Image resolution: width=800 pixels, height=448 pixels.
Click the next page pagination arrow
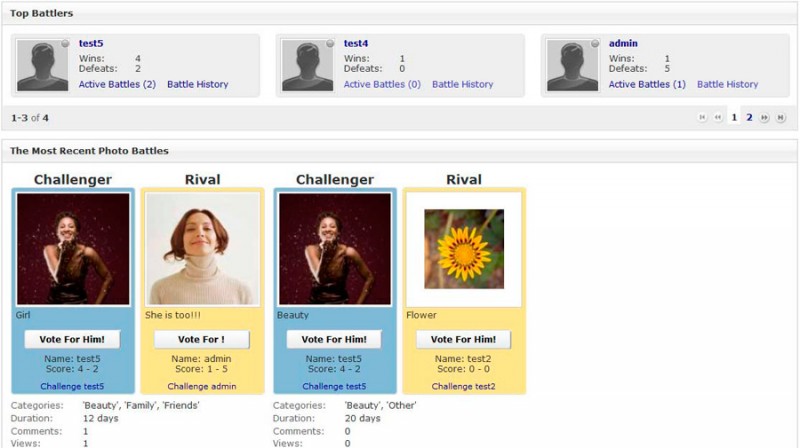764,117
